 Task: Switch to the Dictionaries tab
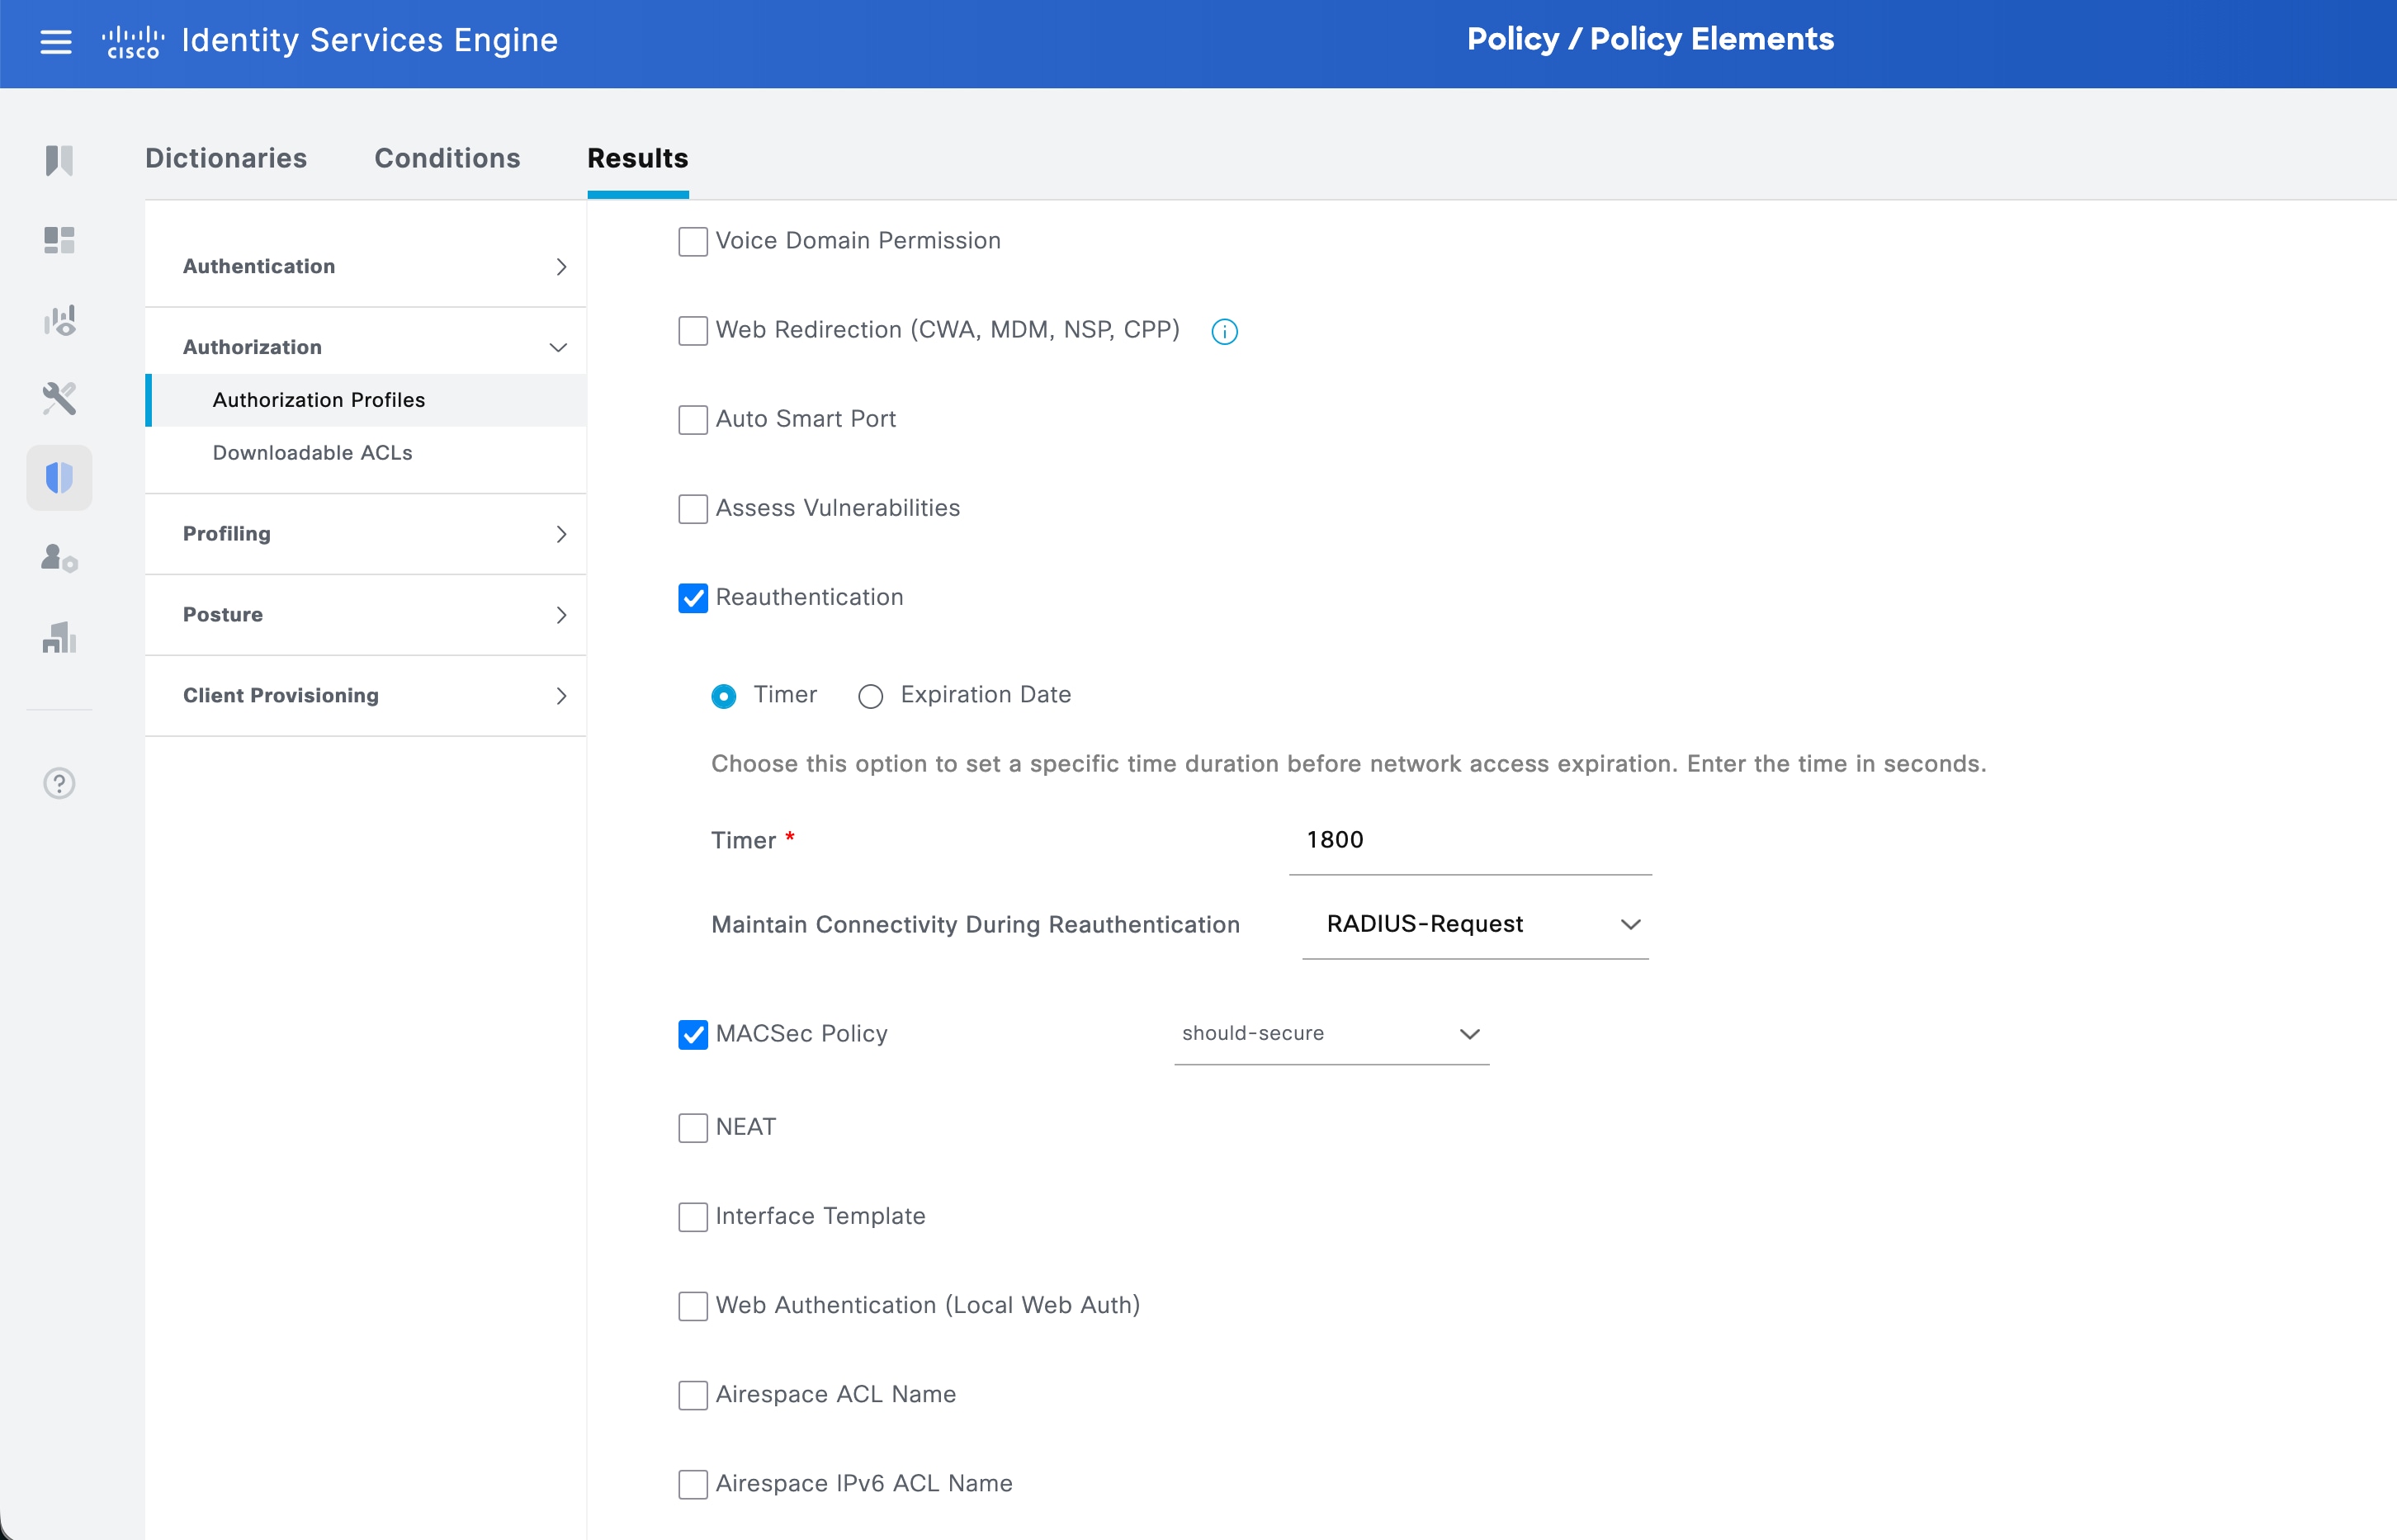point(226,158)
